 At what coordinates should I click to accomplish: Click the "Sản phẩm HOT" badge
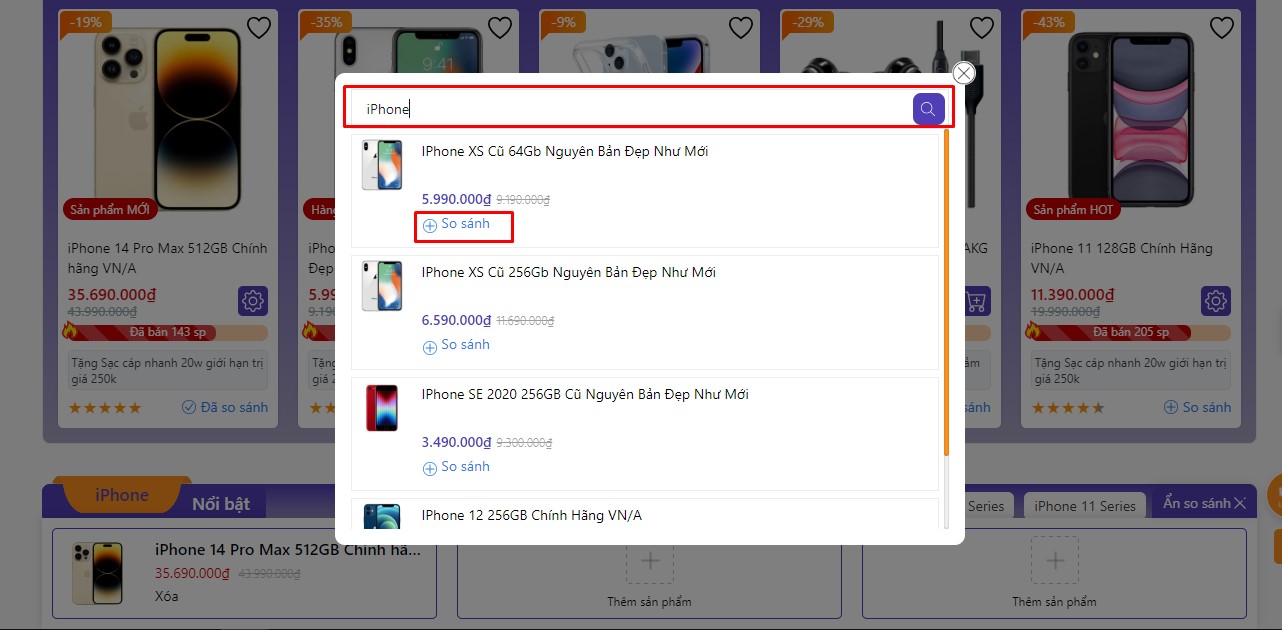1073,210
